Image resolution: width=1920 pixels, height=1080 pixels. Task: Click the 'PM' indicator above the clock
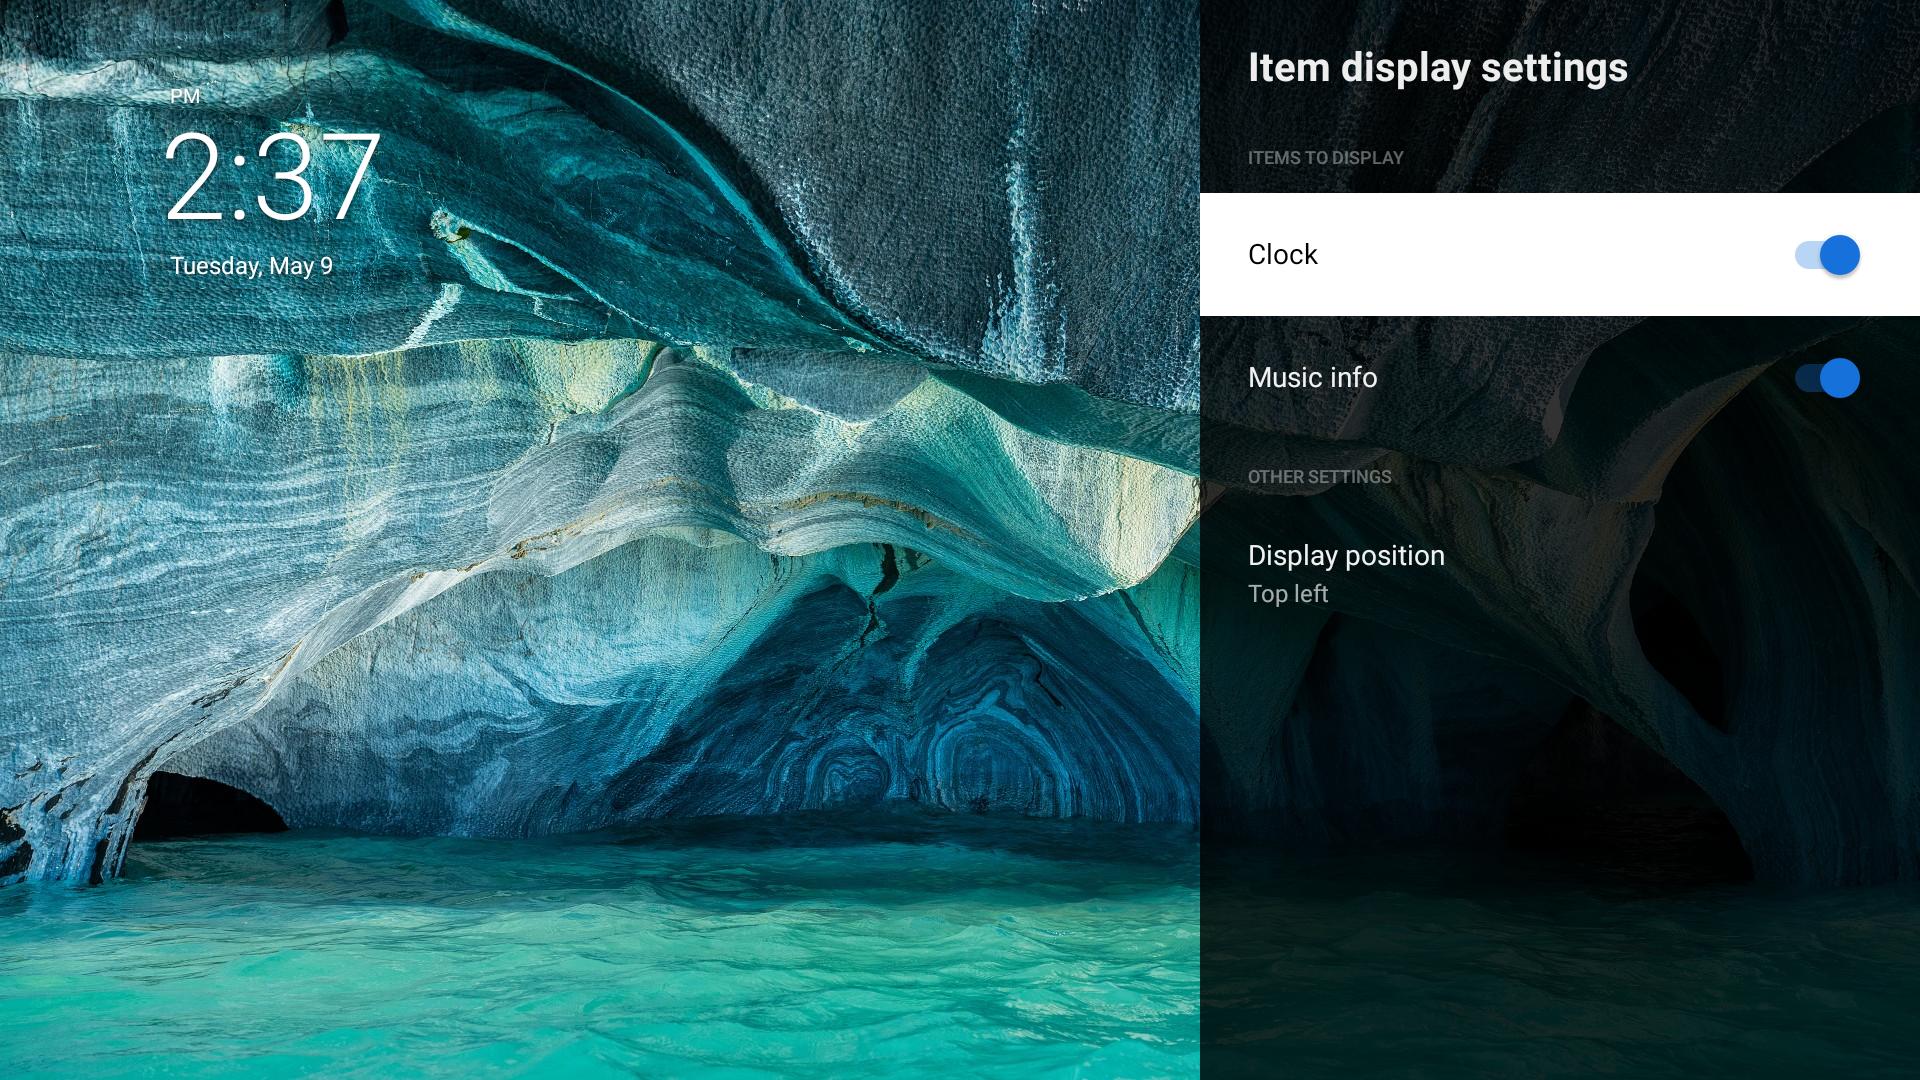(x=185, y=96)
